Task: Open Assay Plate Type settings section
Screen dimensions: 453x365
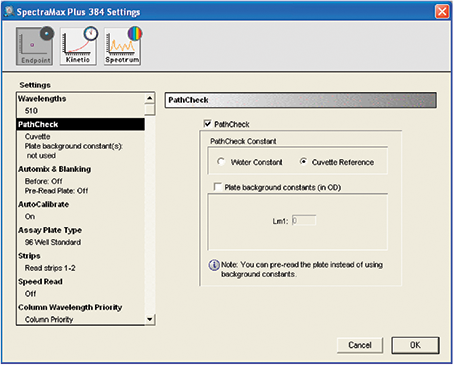Action: coord(50,230)
